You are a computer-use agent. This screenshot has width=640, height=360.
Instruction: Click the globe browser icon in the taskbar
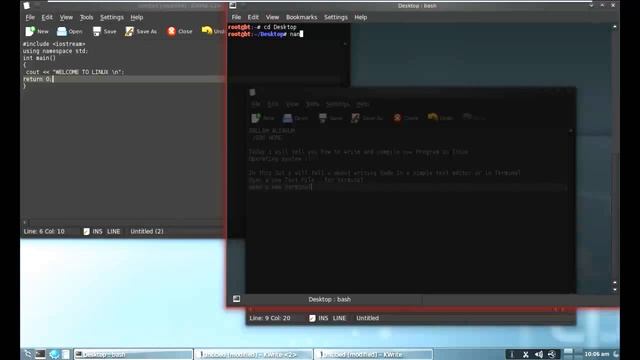(x=54, y=354)
